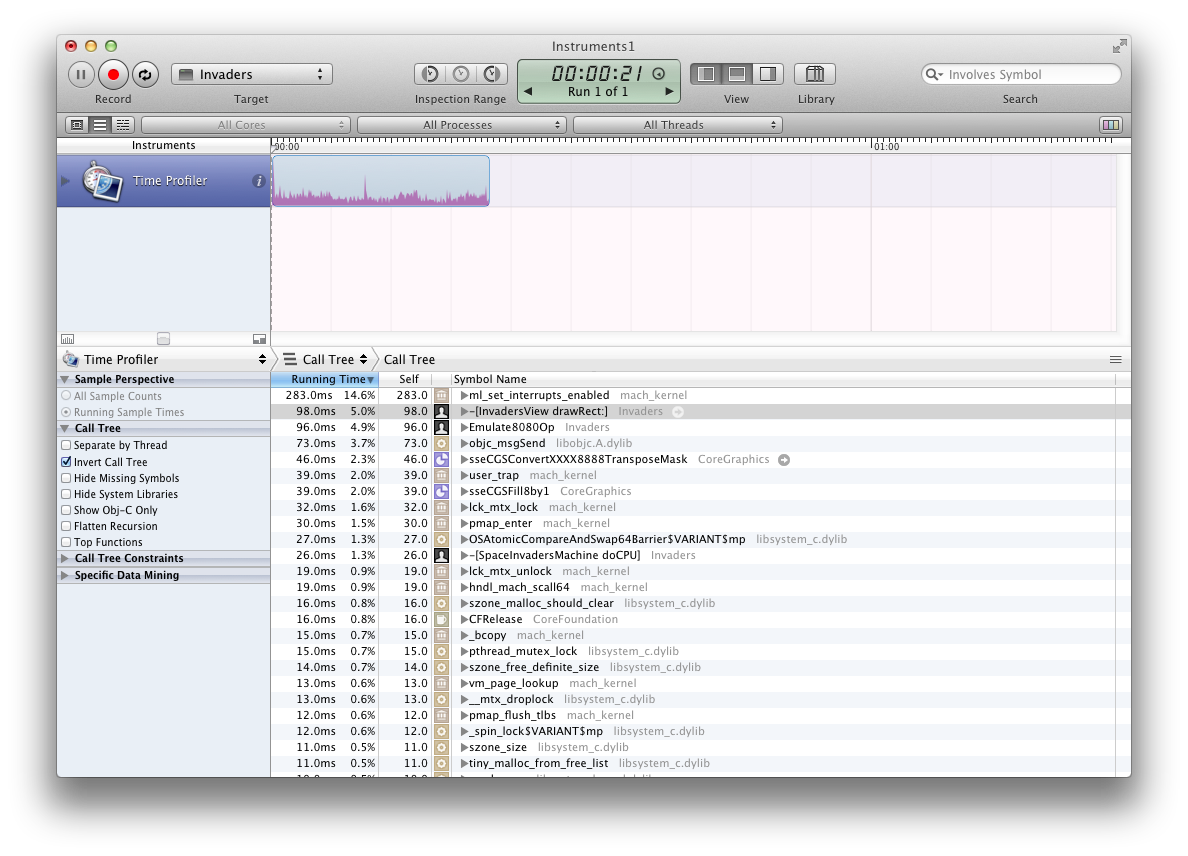Enable Flatten Recursion

click(x=67, y=526)
